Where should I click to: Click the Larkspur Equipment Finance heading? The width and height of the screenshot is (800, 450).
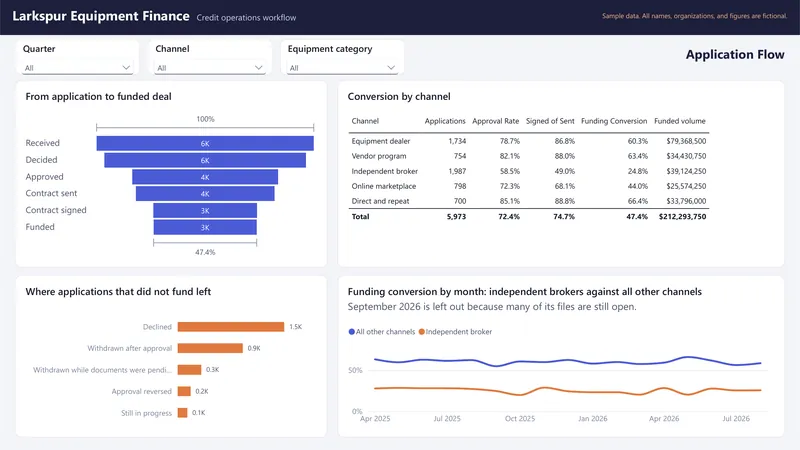click(x=101, y=16)
